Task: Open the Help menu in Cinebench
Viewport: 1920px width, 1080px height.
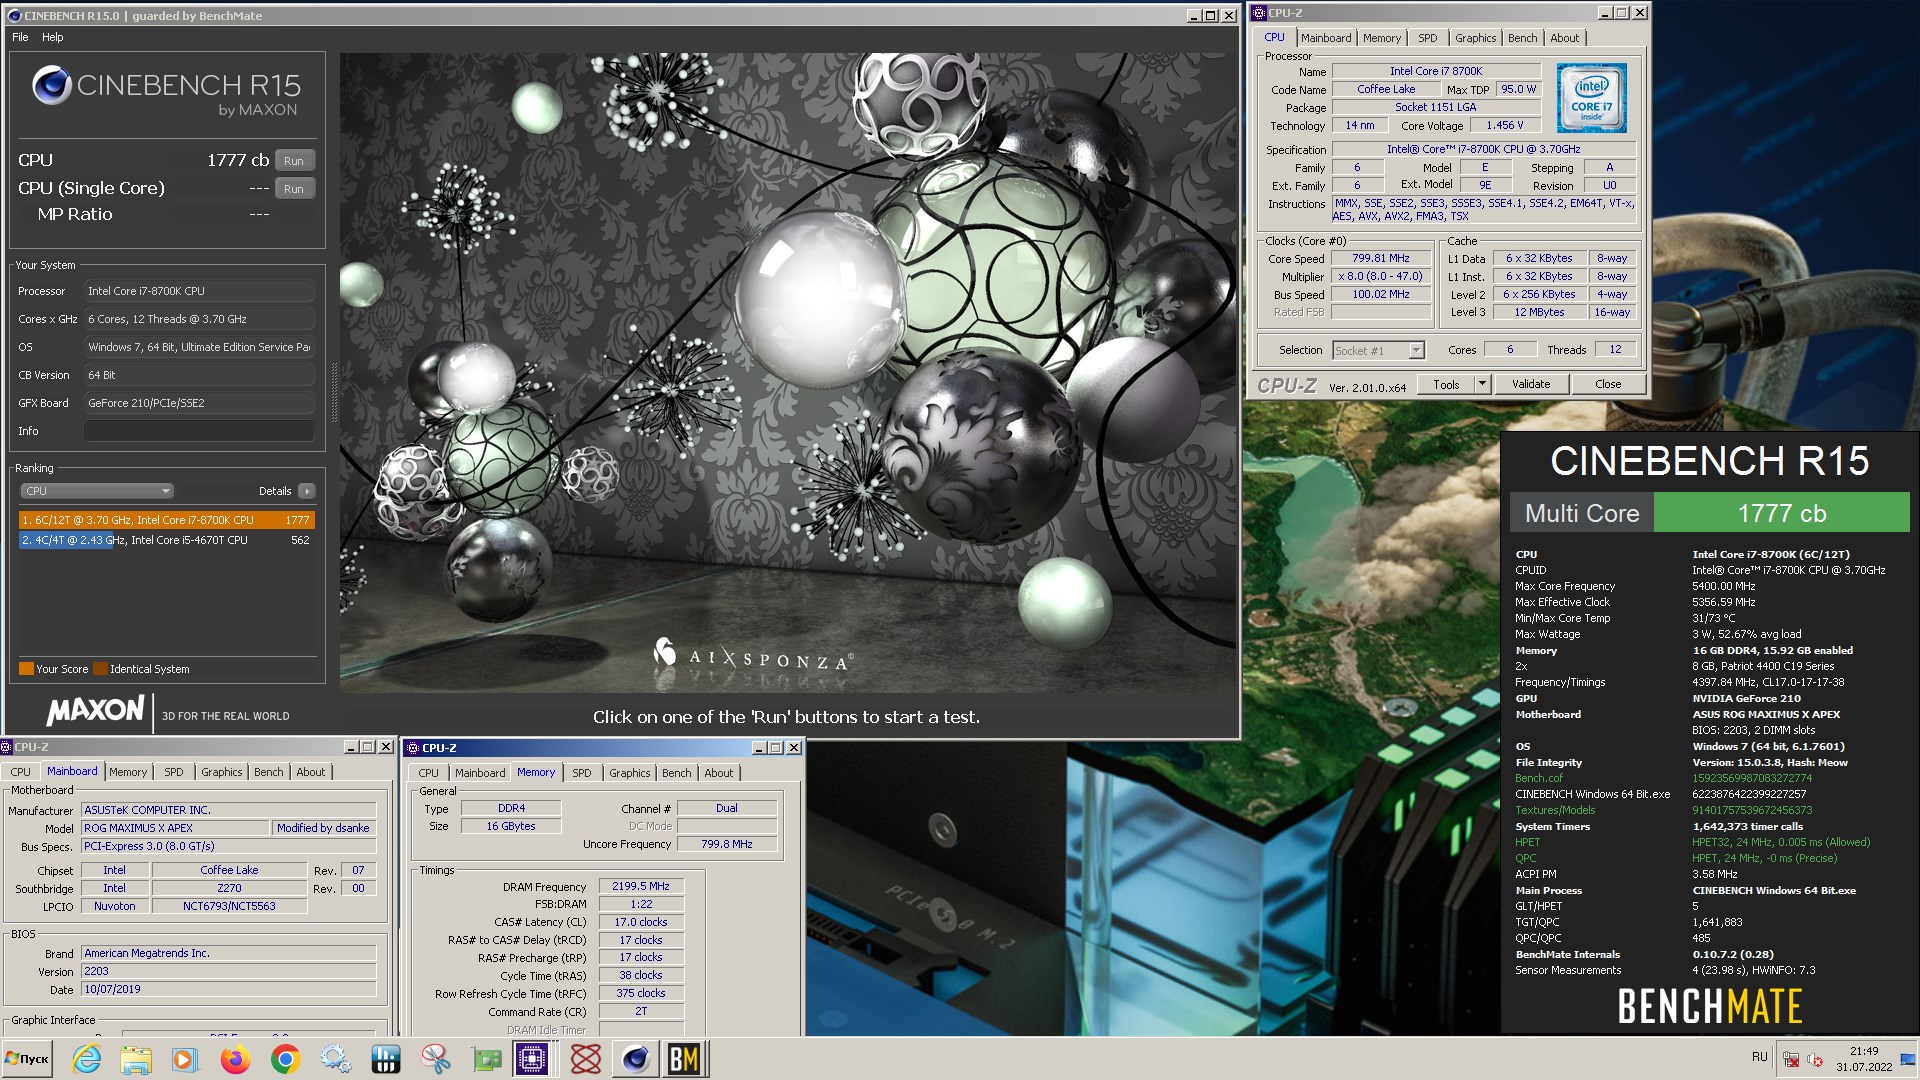Action: point(53,37)
